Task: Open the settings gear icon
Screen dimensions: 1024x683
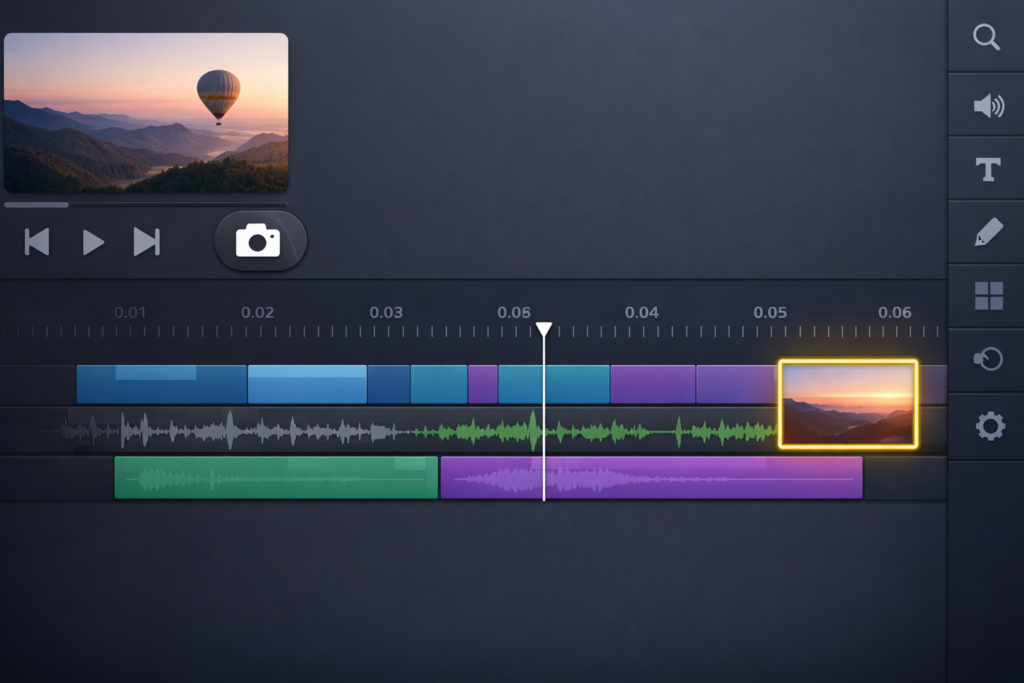Action: [x=988, y=427]
